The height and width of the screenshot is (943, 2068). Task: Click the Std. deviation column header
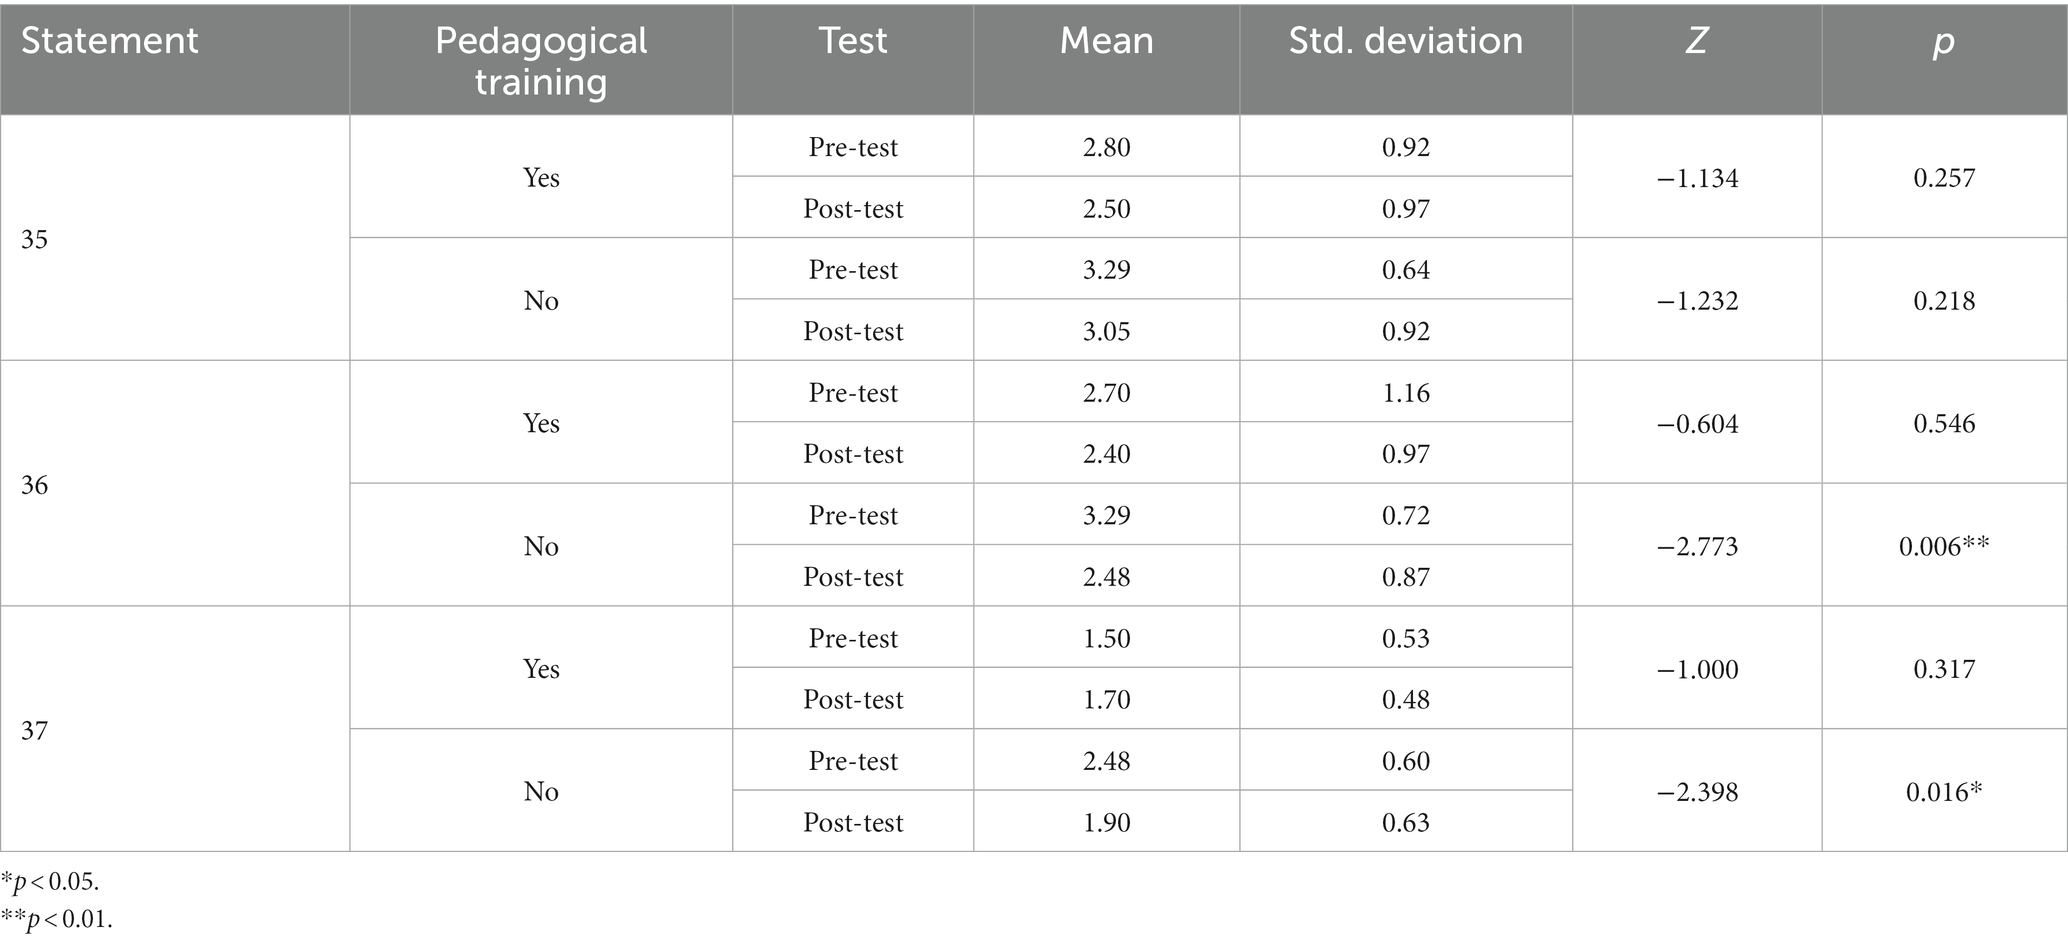point(1405,41)
